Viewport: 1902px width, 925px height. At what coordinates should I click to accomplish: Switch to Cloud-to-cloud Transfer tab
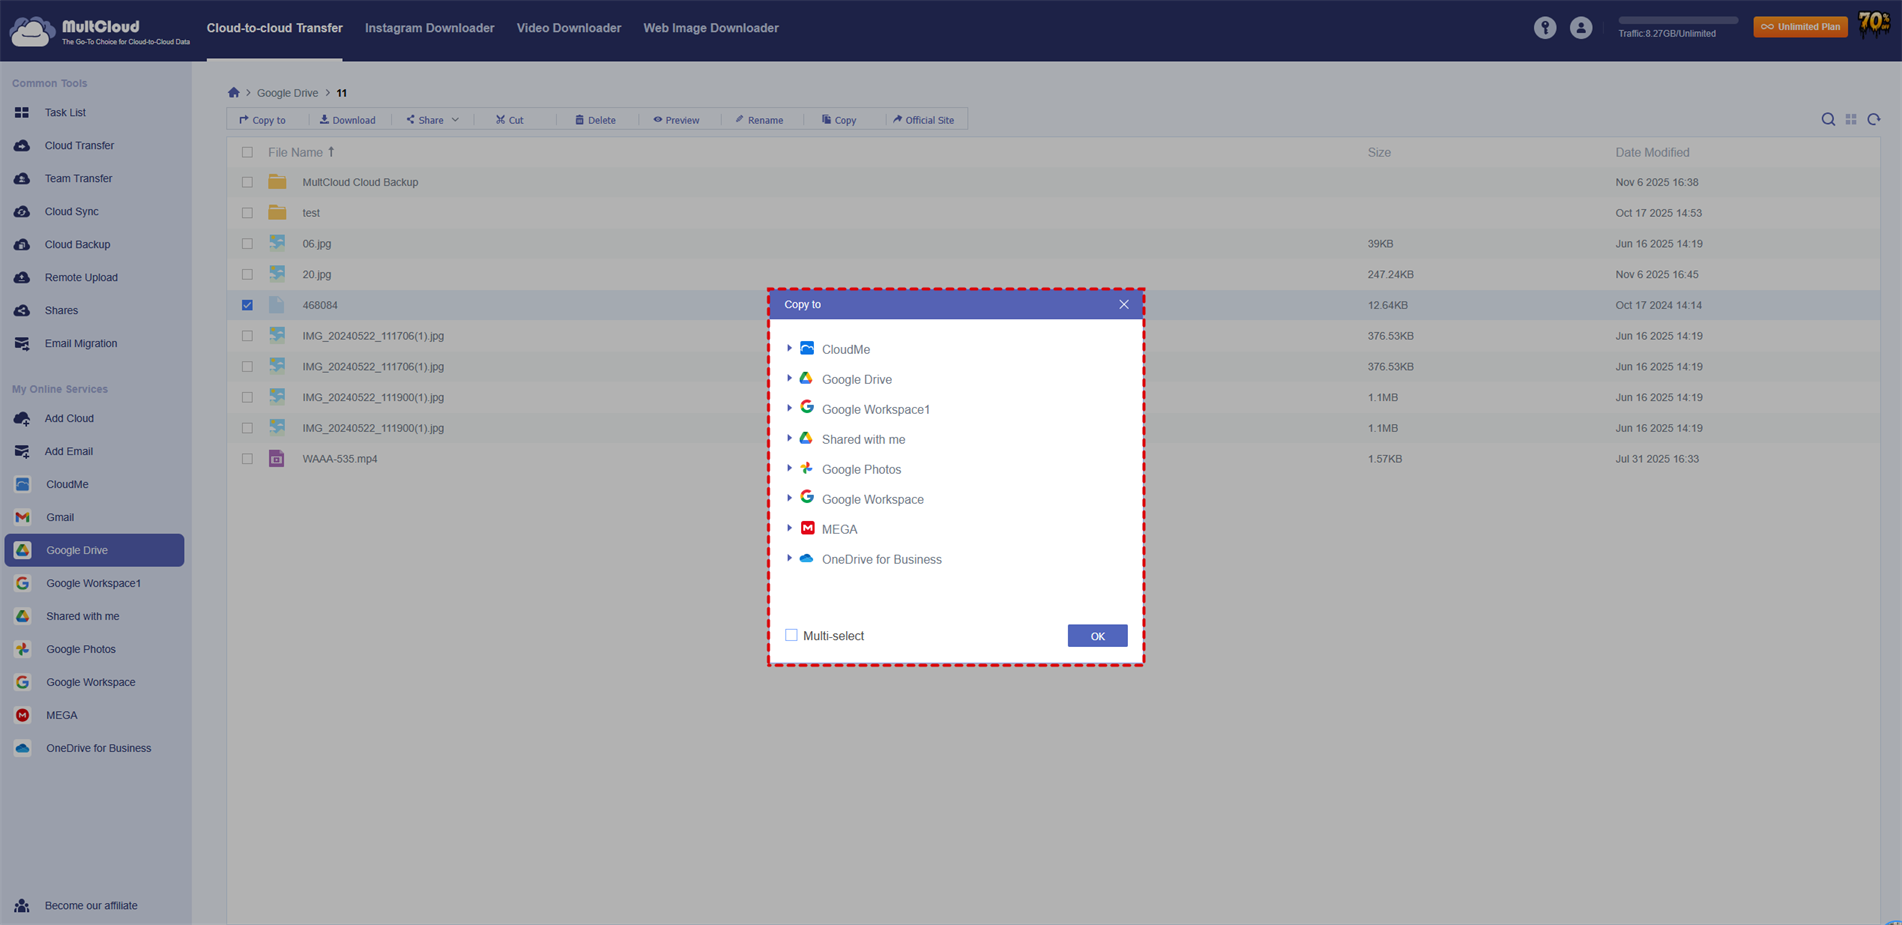(x=274, y=28)
